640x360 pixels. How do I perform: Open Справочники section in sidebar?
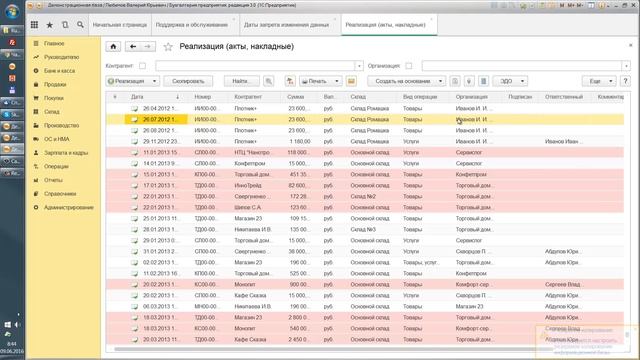(x=60, y=194)
